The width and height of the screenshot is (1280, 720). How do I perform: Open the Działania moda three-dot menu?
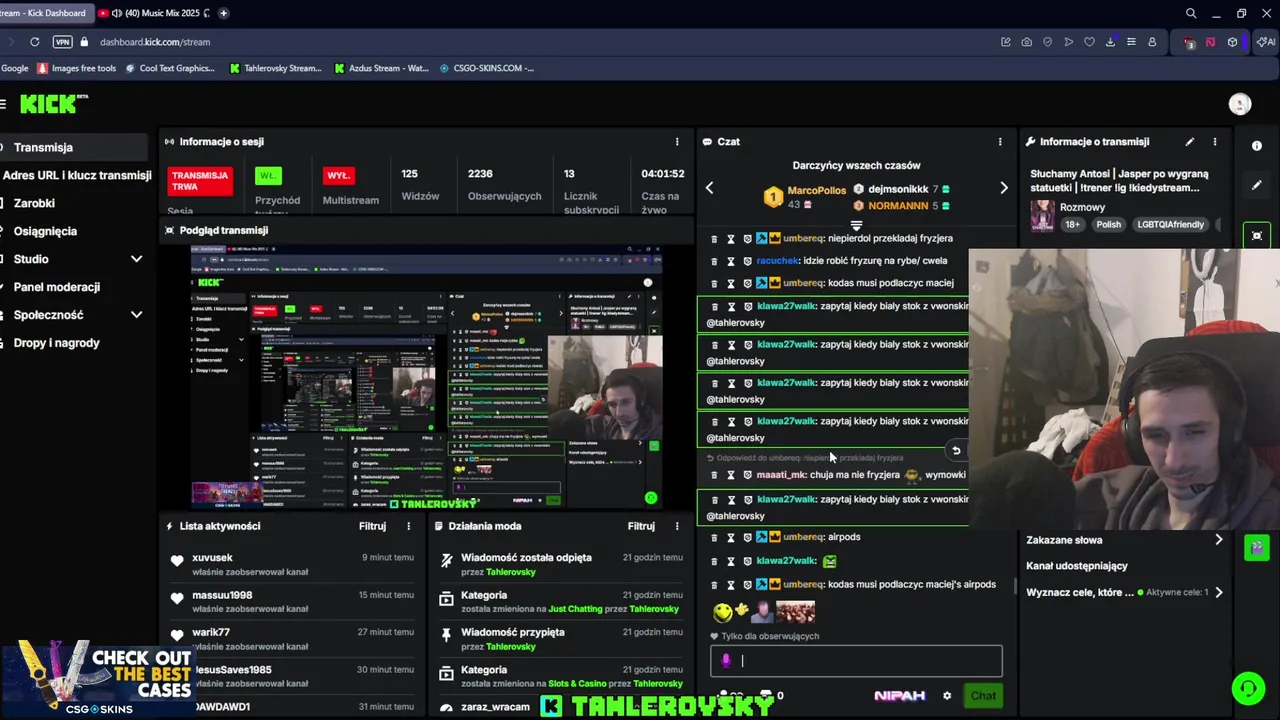point(677,526)
